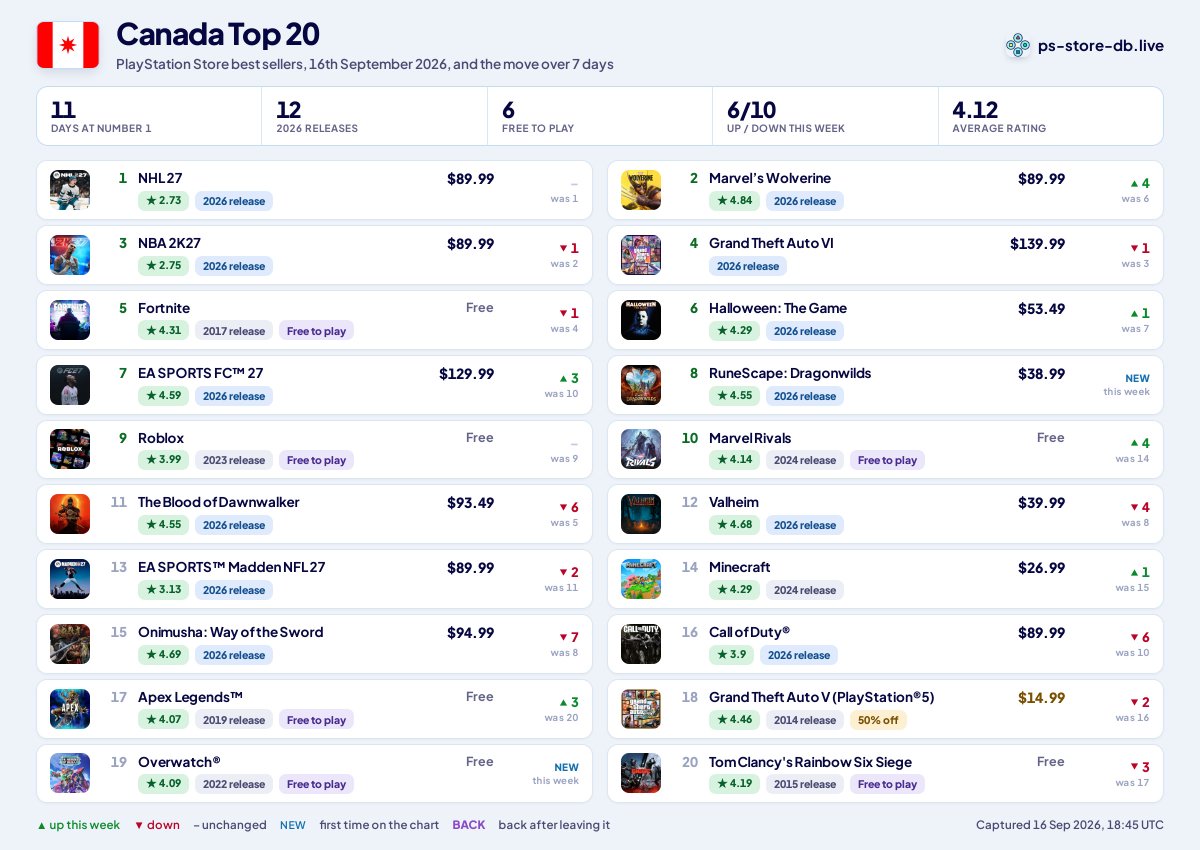Open the Valheim title
1200x850 pixels.
(x=734, y=502)
